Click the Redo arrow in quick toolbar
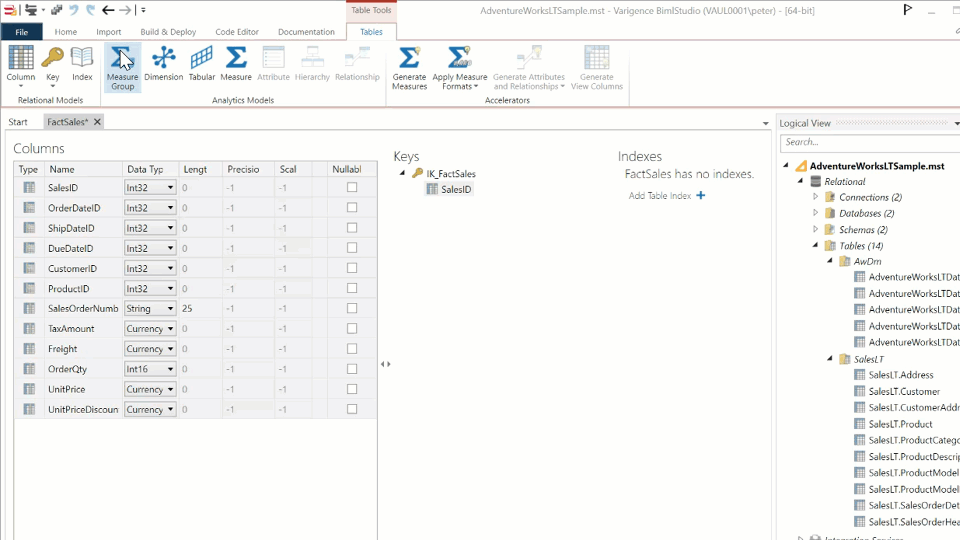 [x=91, y=10]
